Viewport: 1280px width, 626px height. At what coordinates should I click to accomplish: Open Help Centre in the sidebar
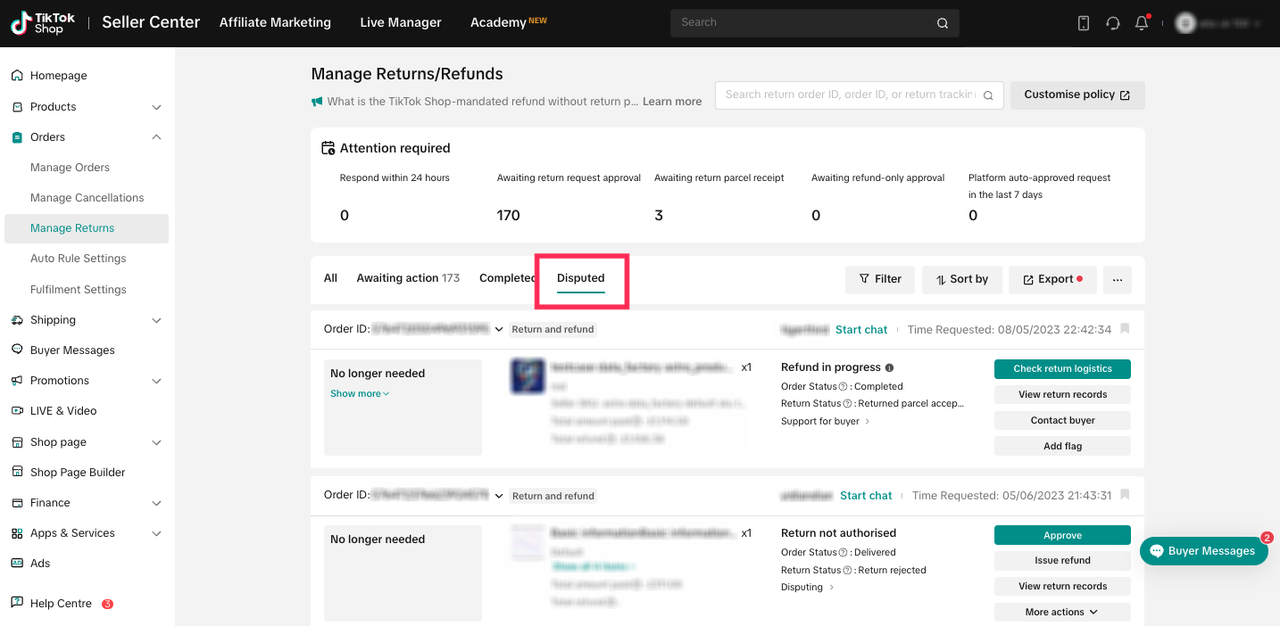60,603
